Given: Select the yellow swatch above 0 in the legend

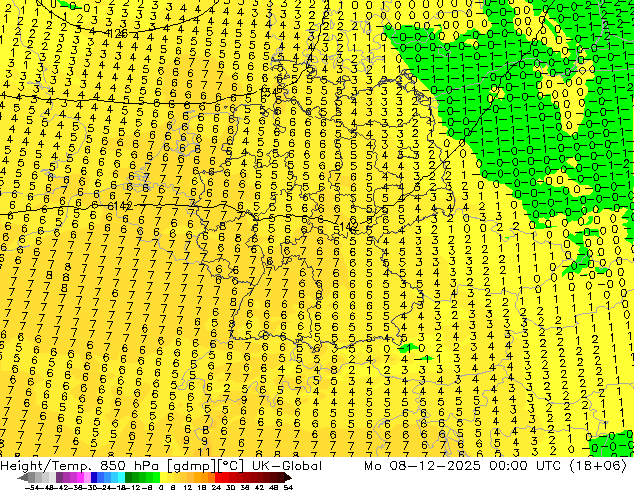Looking at the screenshot, I should (x=163, y=478).
